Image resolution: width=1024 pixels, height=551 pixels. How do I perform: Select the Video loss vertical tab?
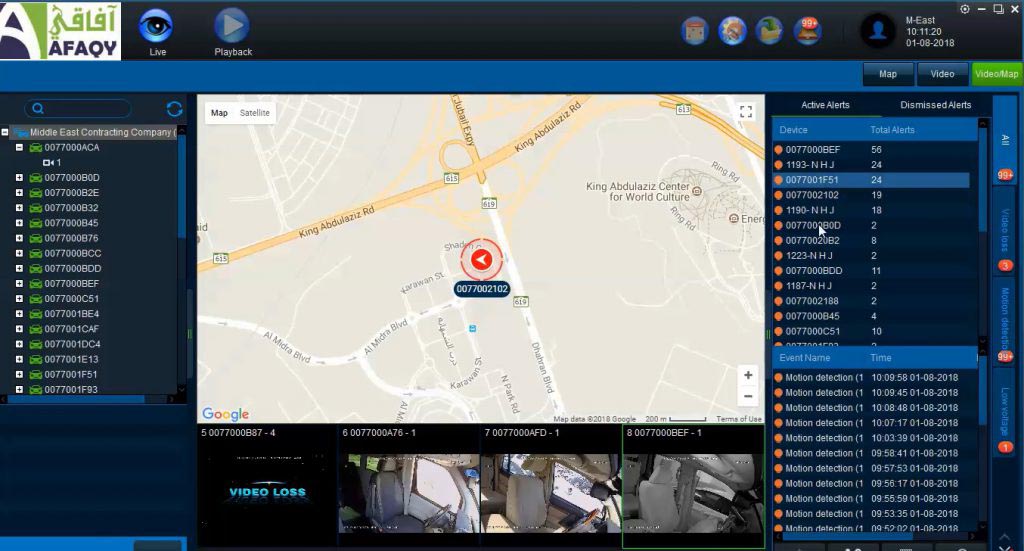(1004, 232)
